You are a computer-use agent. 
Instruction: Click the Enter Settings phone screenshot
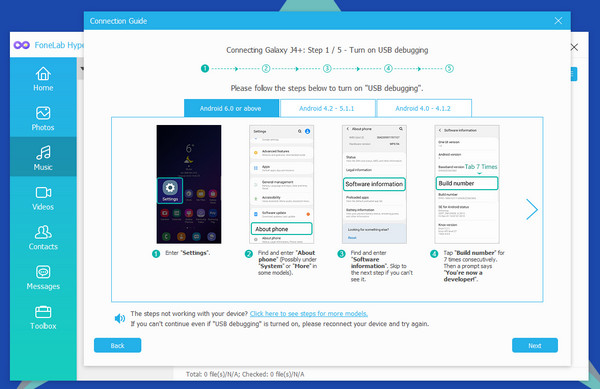click(189, 184)
